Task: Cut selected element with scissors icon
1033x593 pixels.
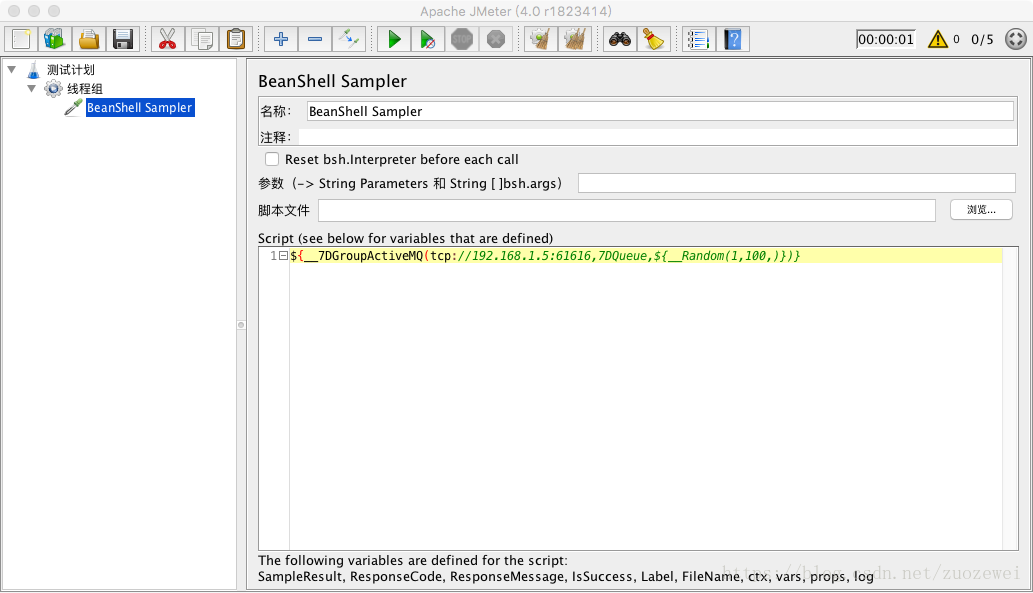Action: pyautogui.click(x=167, y=39)
